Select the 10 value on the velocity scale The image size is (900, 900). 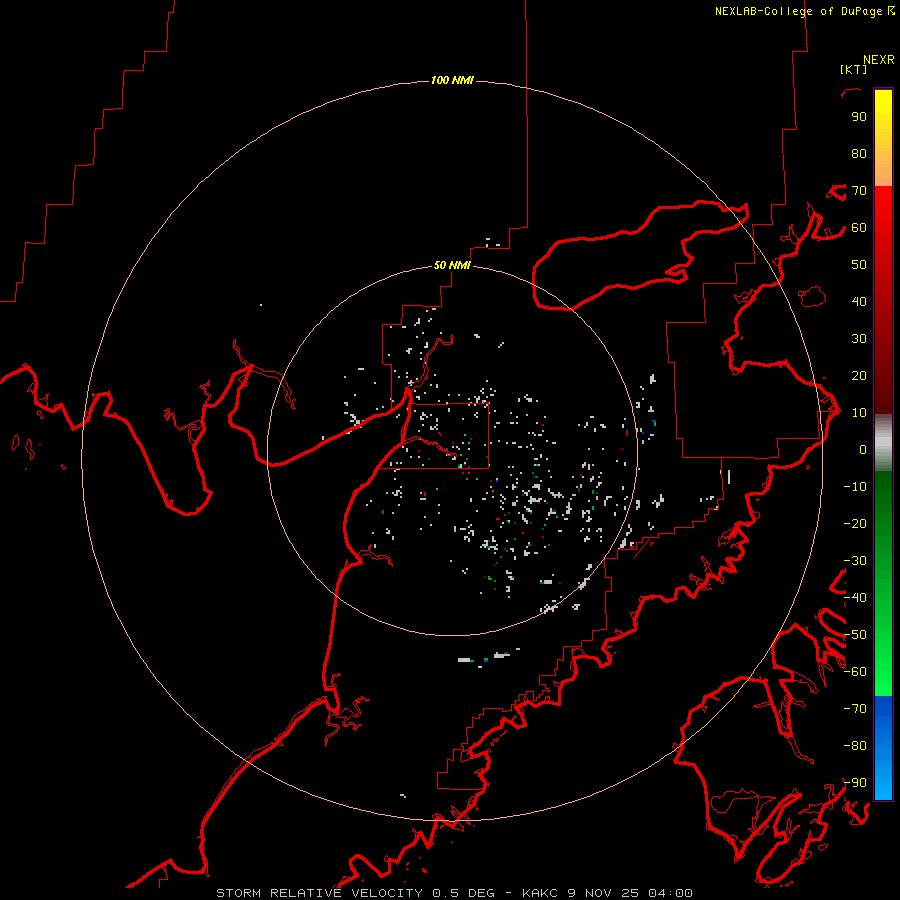(x=859, y=413)
